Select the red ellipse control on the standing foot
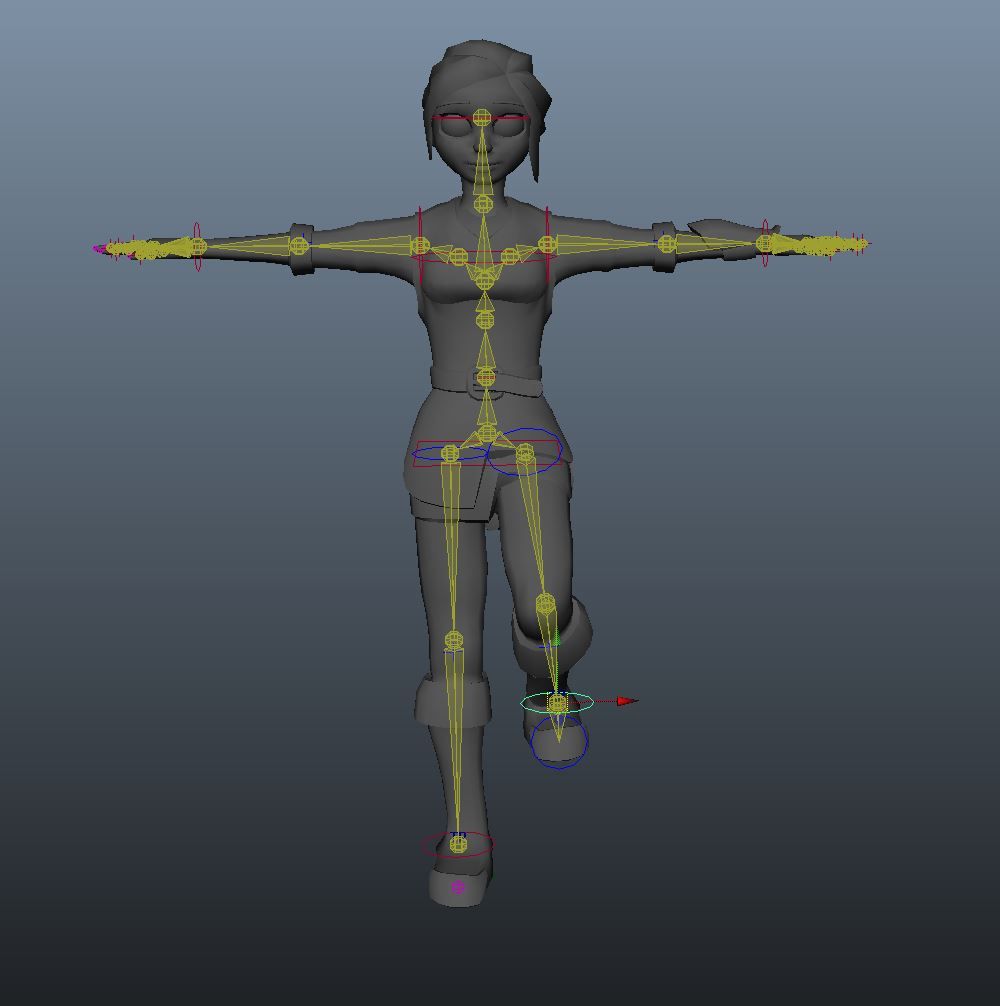This screenshot has width=1000, height=1006. pyautogui.click(x=426, y=845)
